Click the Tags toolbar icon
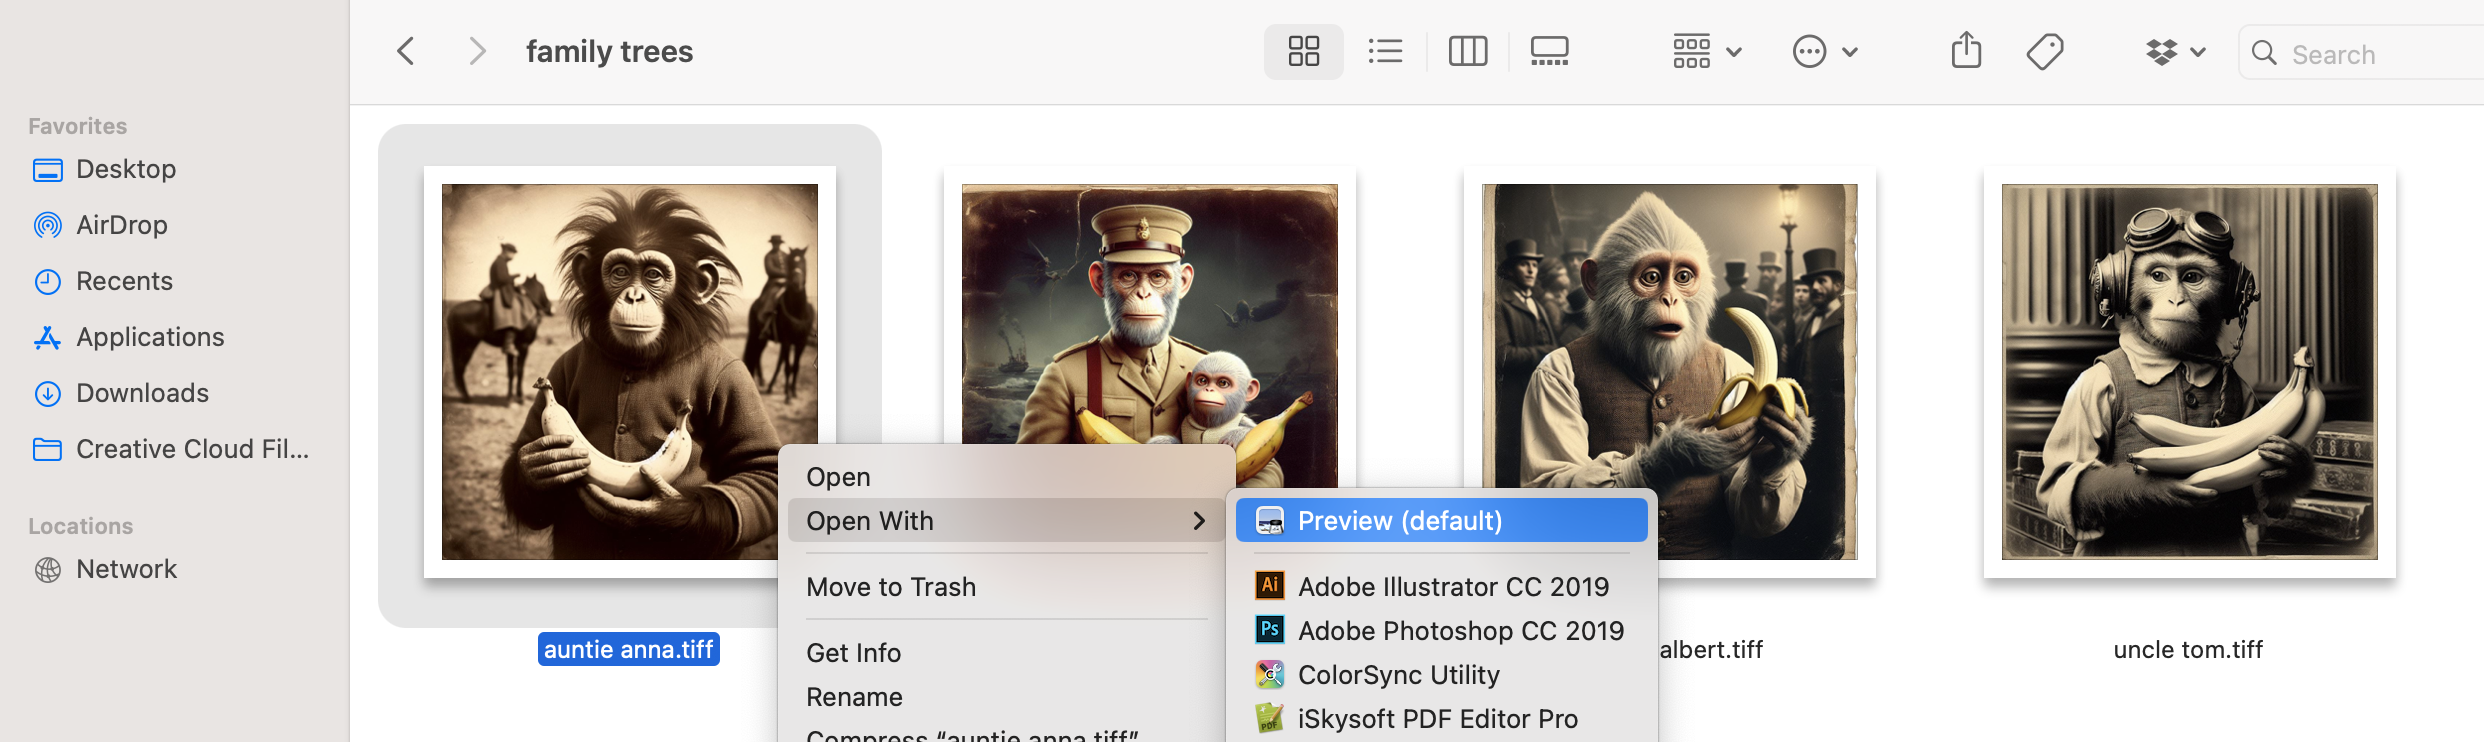 coord(2045,51)
